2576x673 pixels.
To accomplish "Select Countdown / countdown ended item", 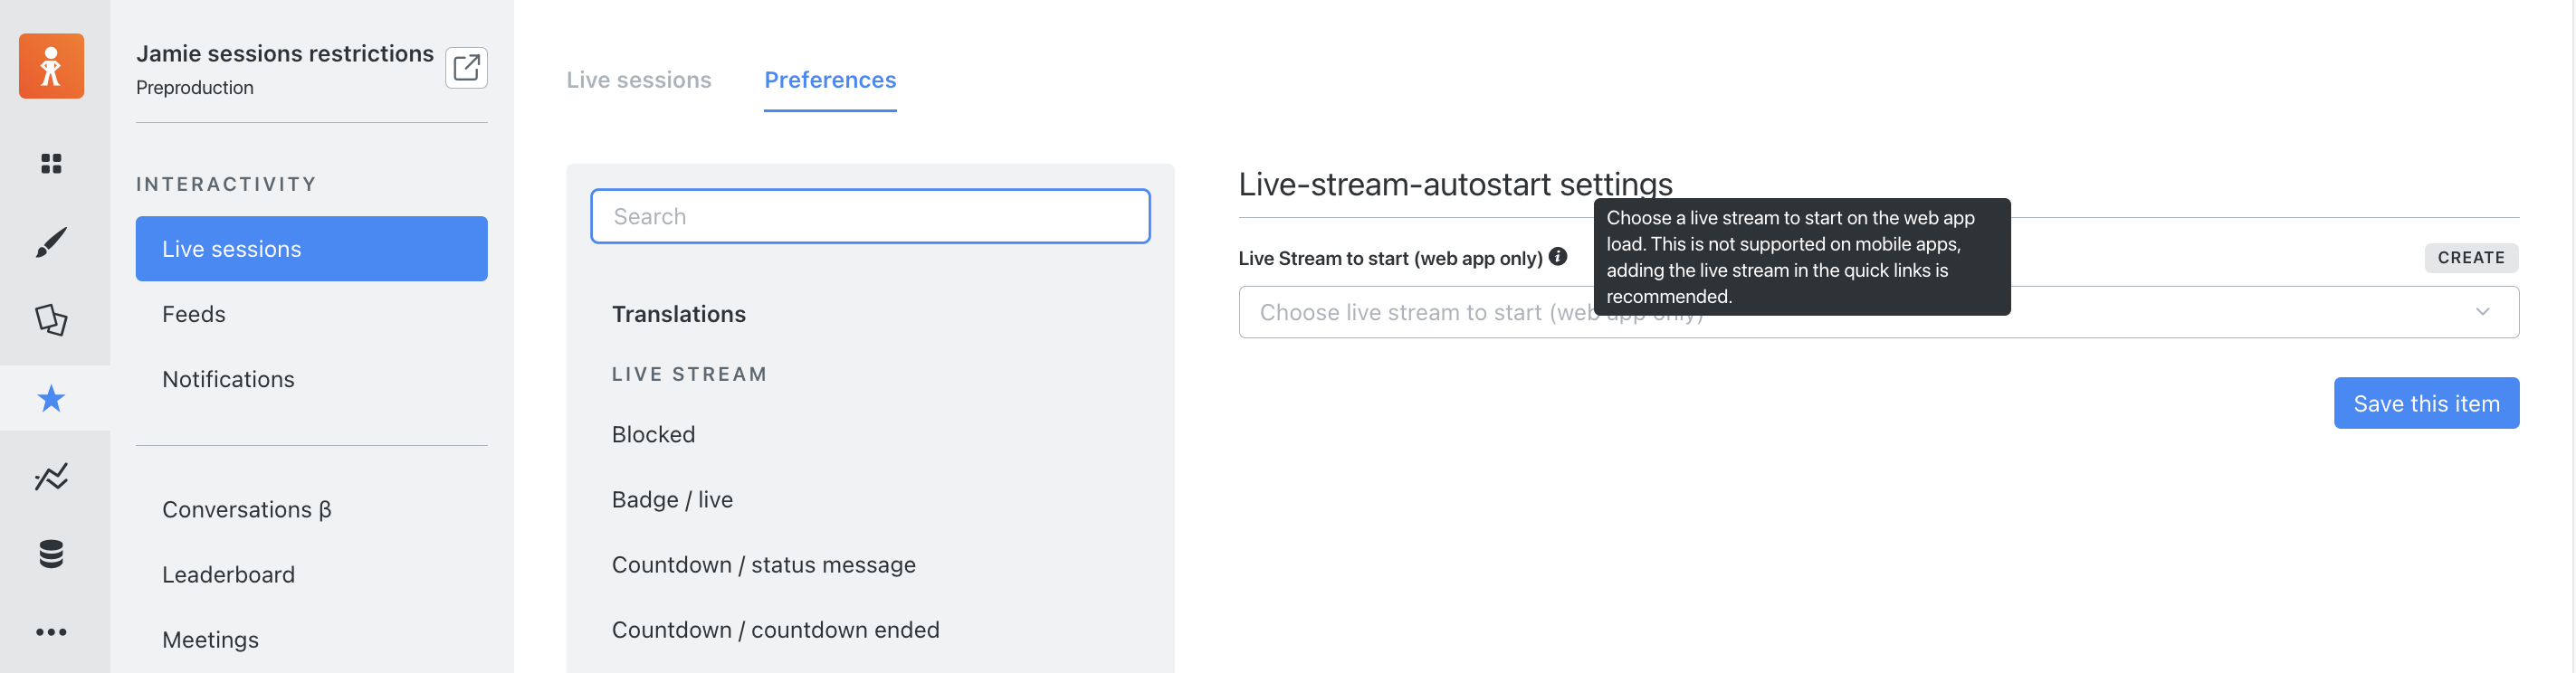I will (775, 630).
